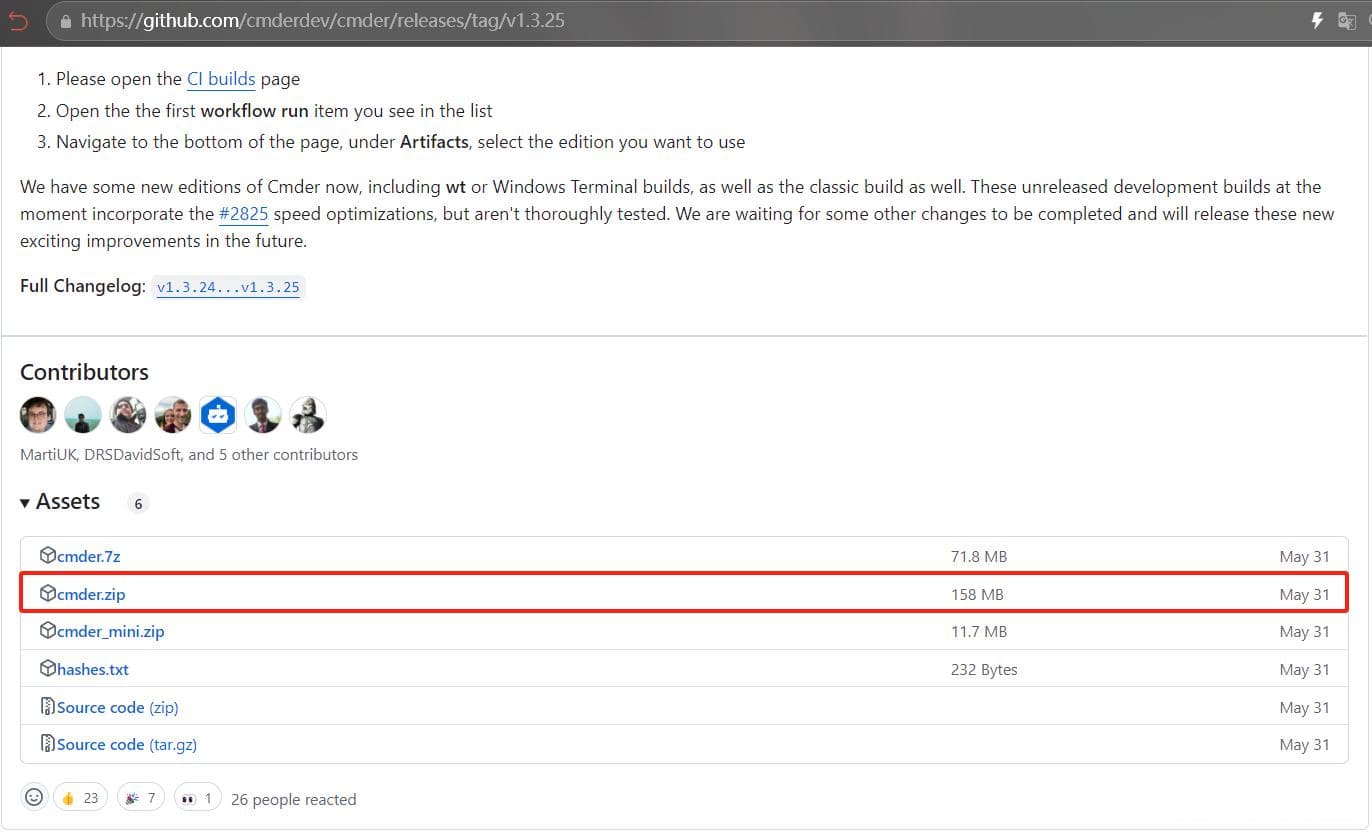Viewport: 1372px width, 832px height.
Task: Click the sixth contributor avatar in suit
Action: pyautogui.click(x=263, y=414)
